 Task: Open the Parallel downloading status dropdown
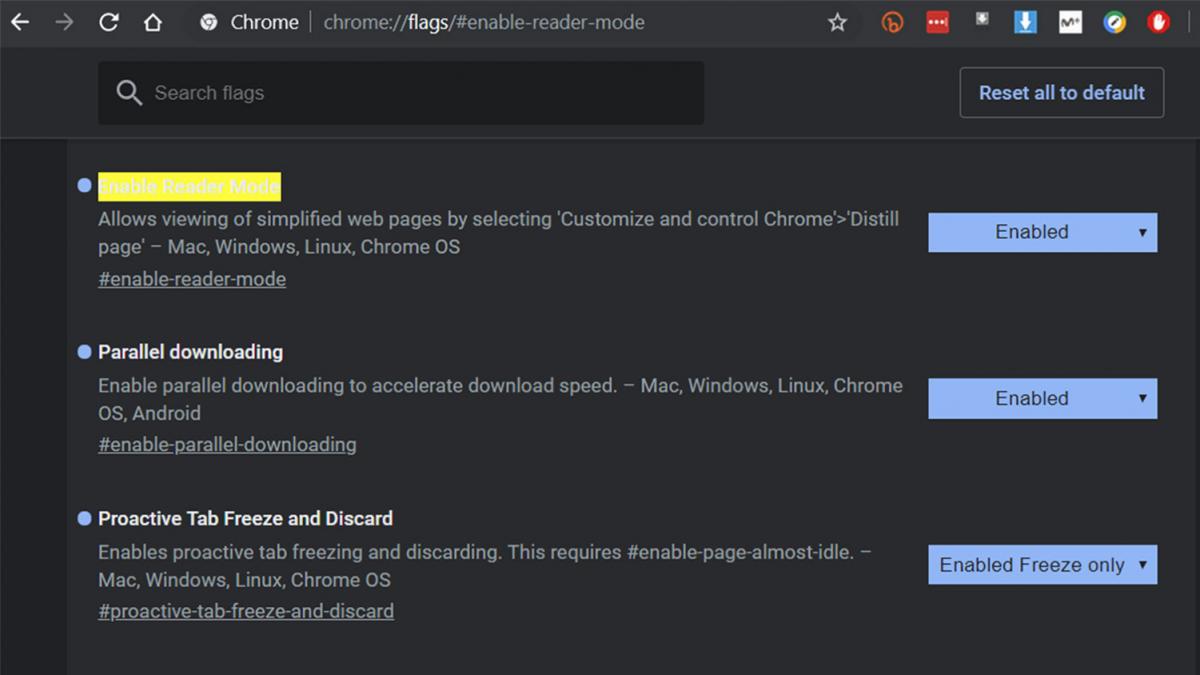coord(1042,398)
